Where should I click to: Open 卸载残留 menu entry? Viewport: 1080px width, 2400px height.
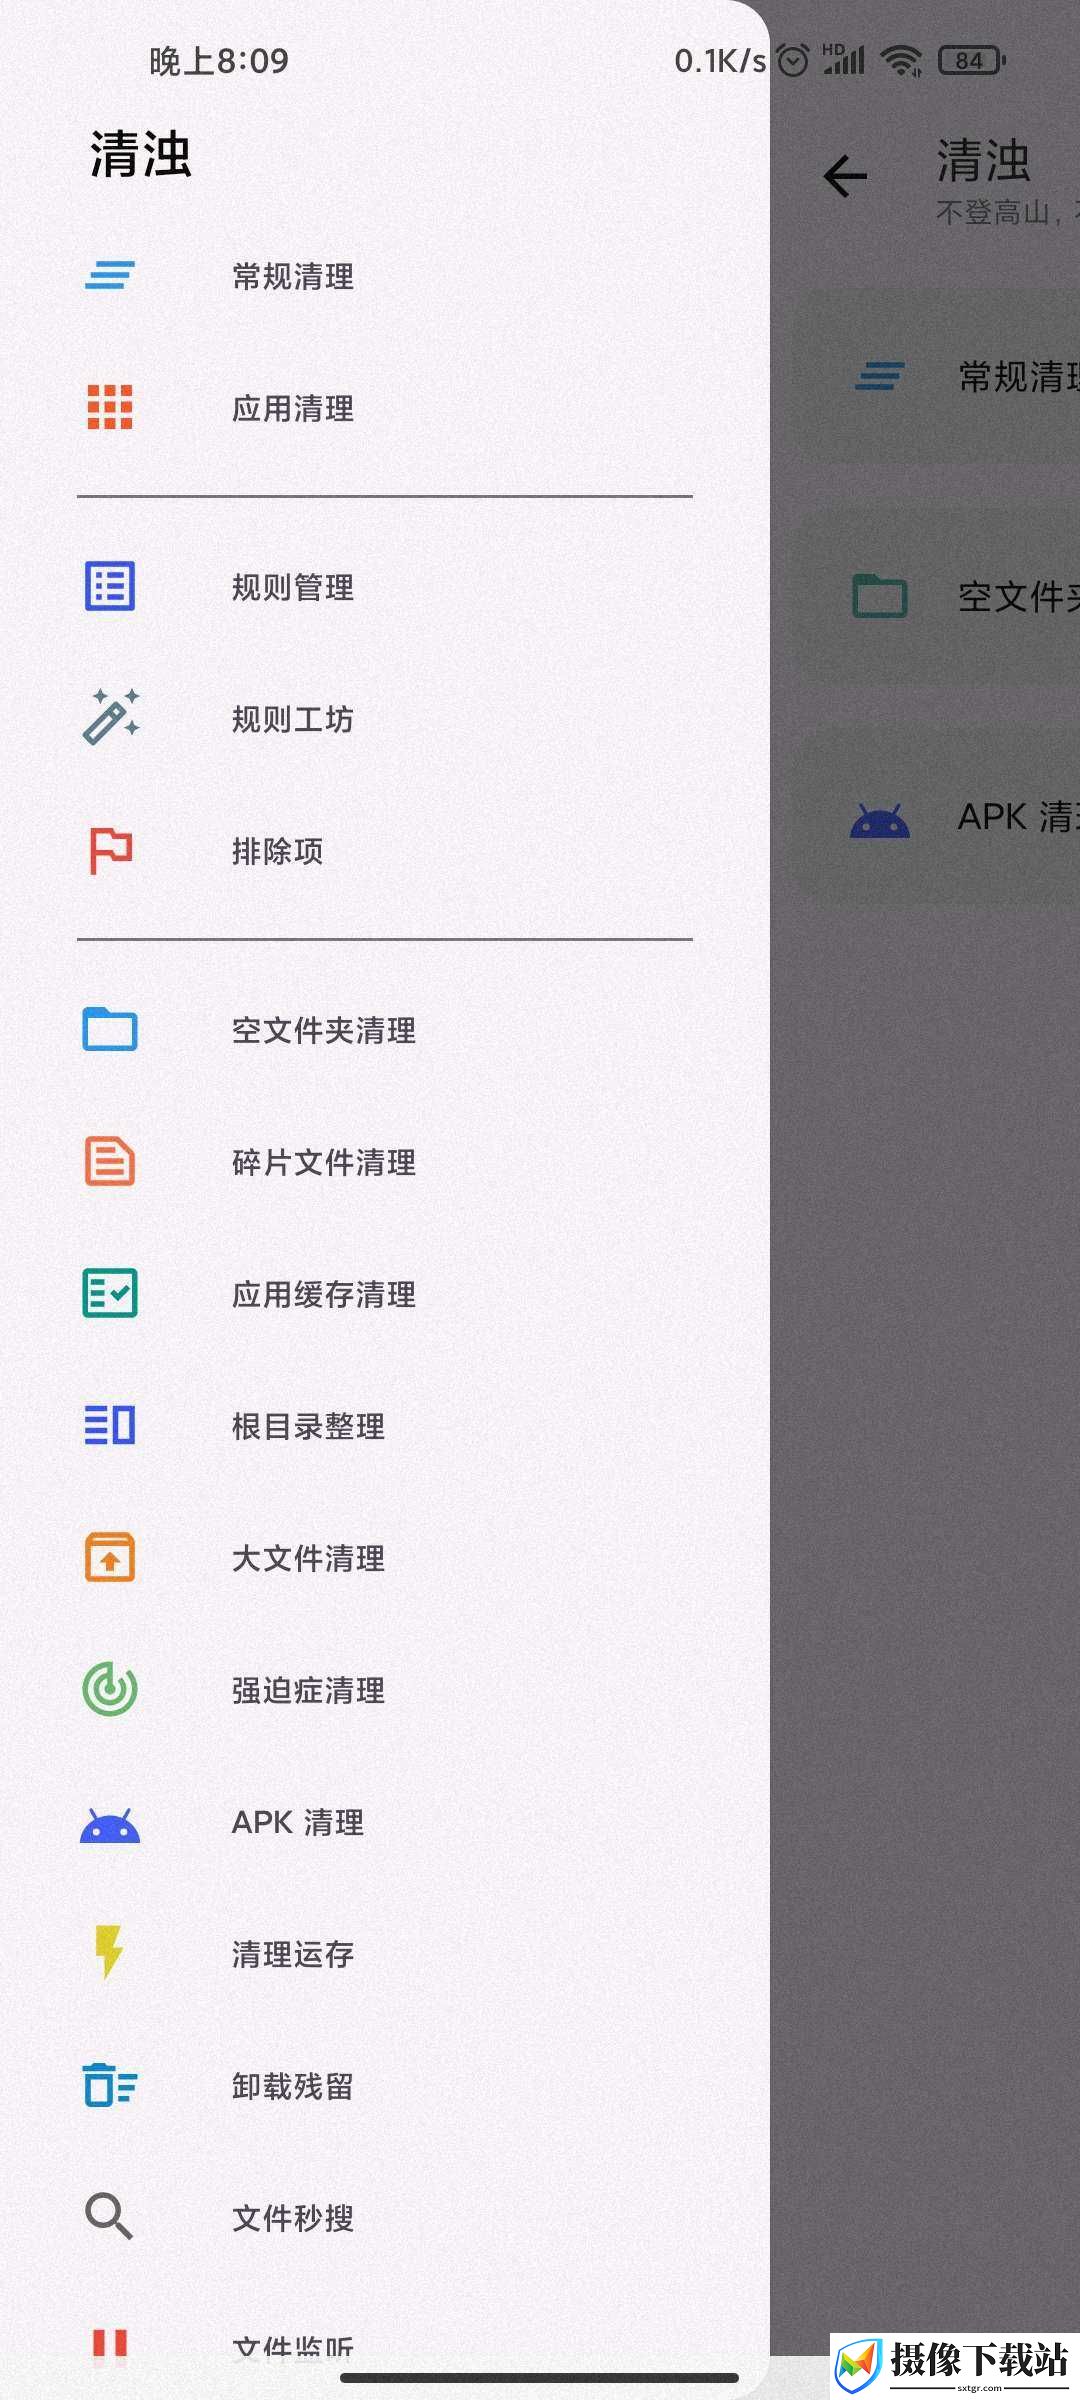[x=385, y=2086]
